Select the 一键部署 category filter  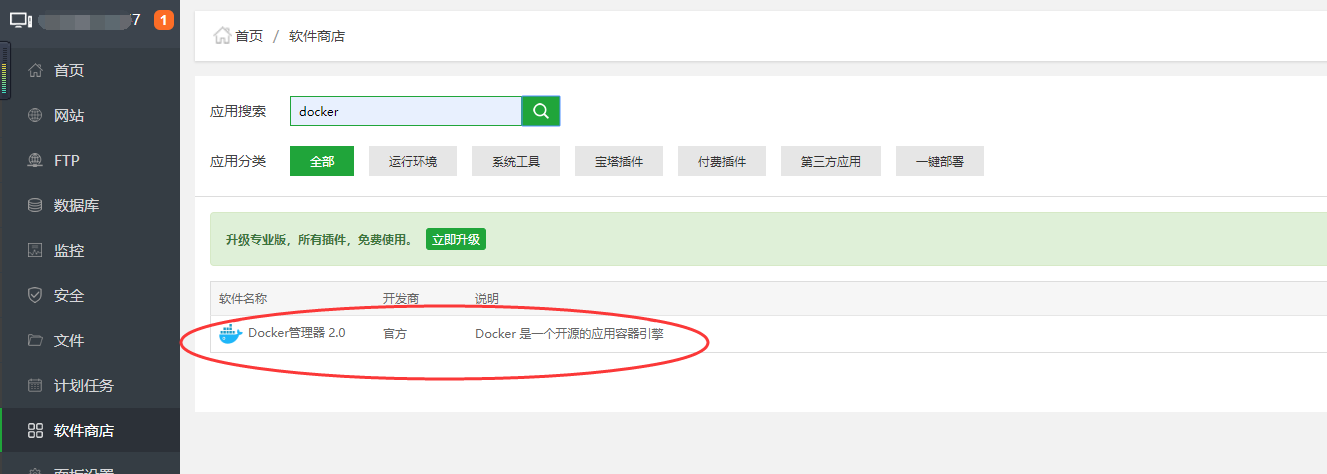(940, 161)
